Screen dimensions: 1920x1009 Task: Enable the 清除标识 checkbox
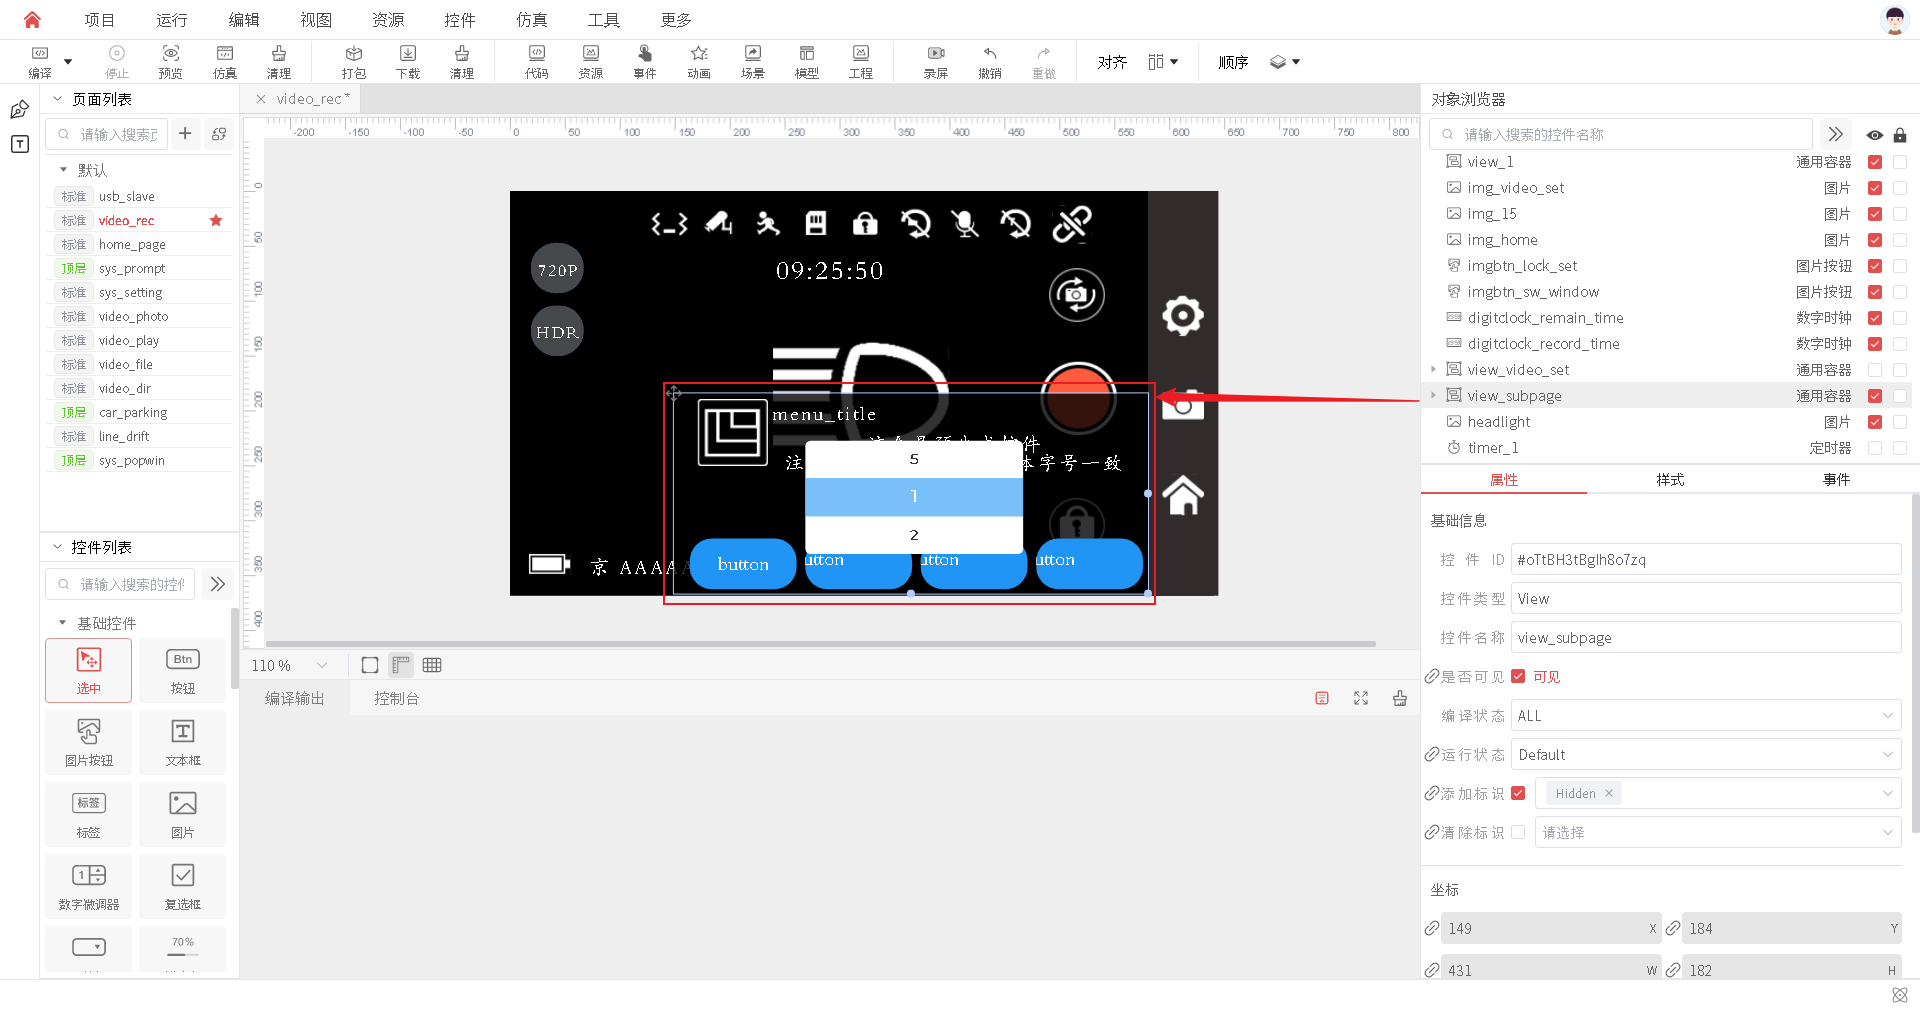1518,832
